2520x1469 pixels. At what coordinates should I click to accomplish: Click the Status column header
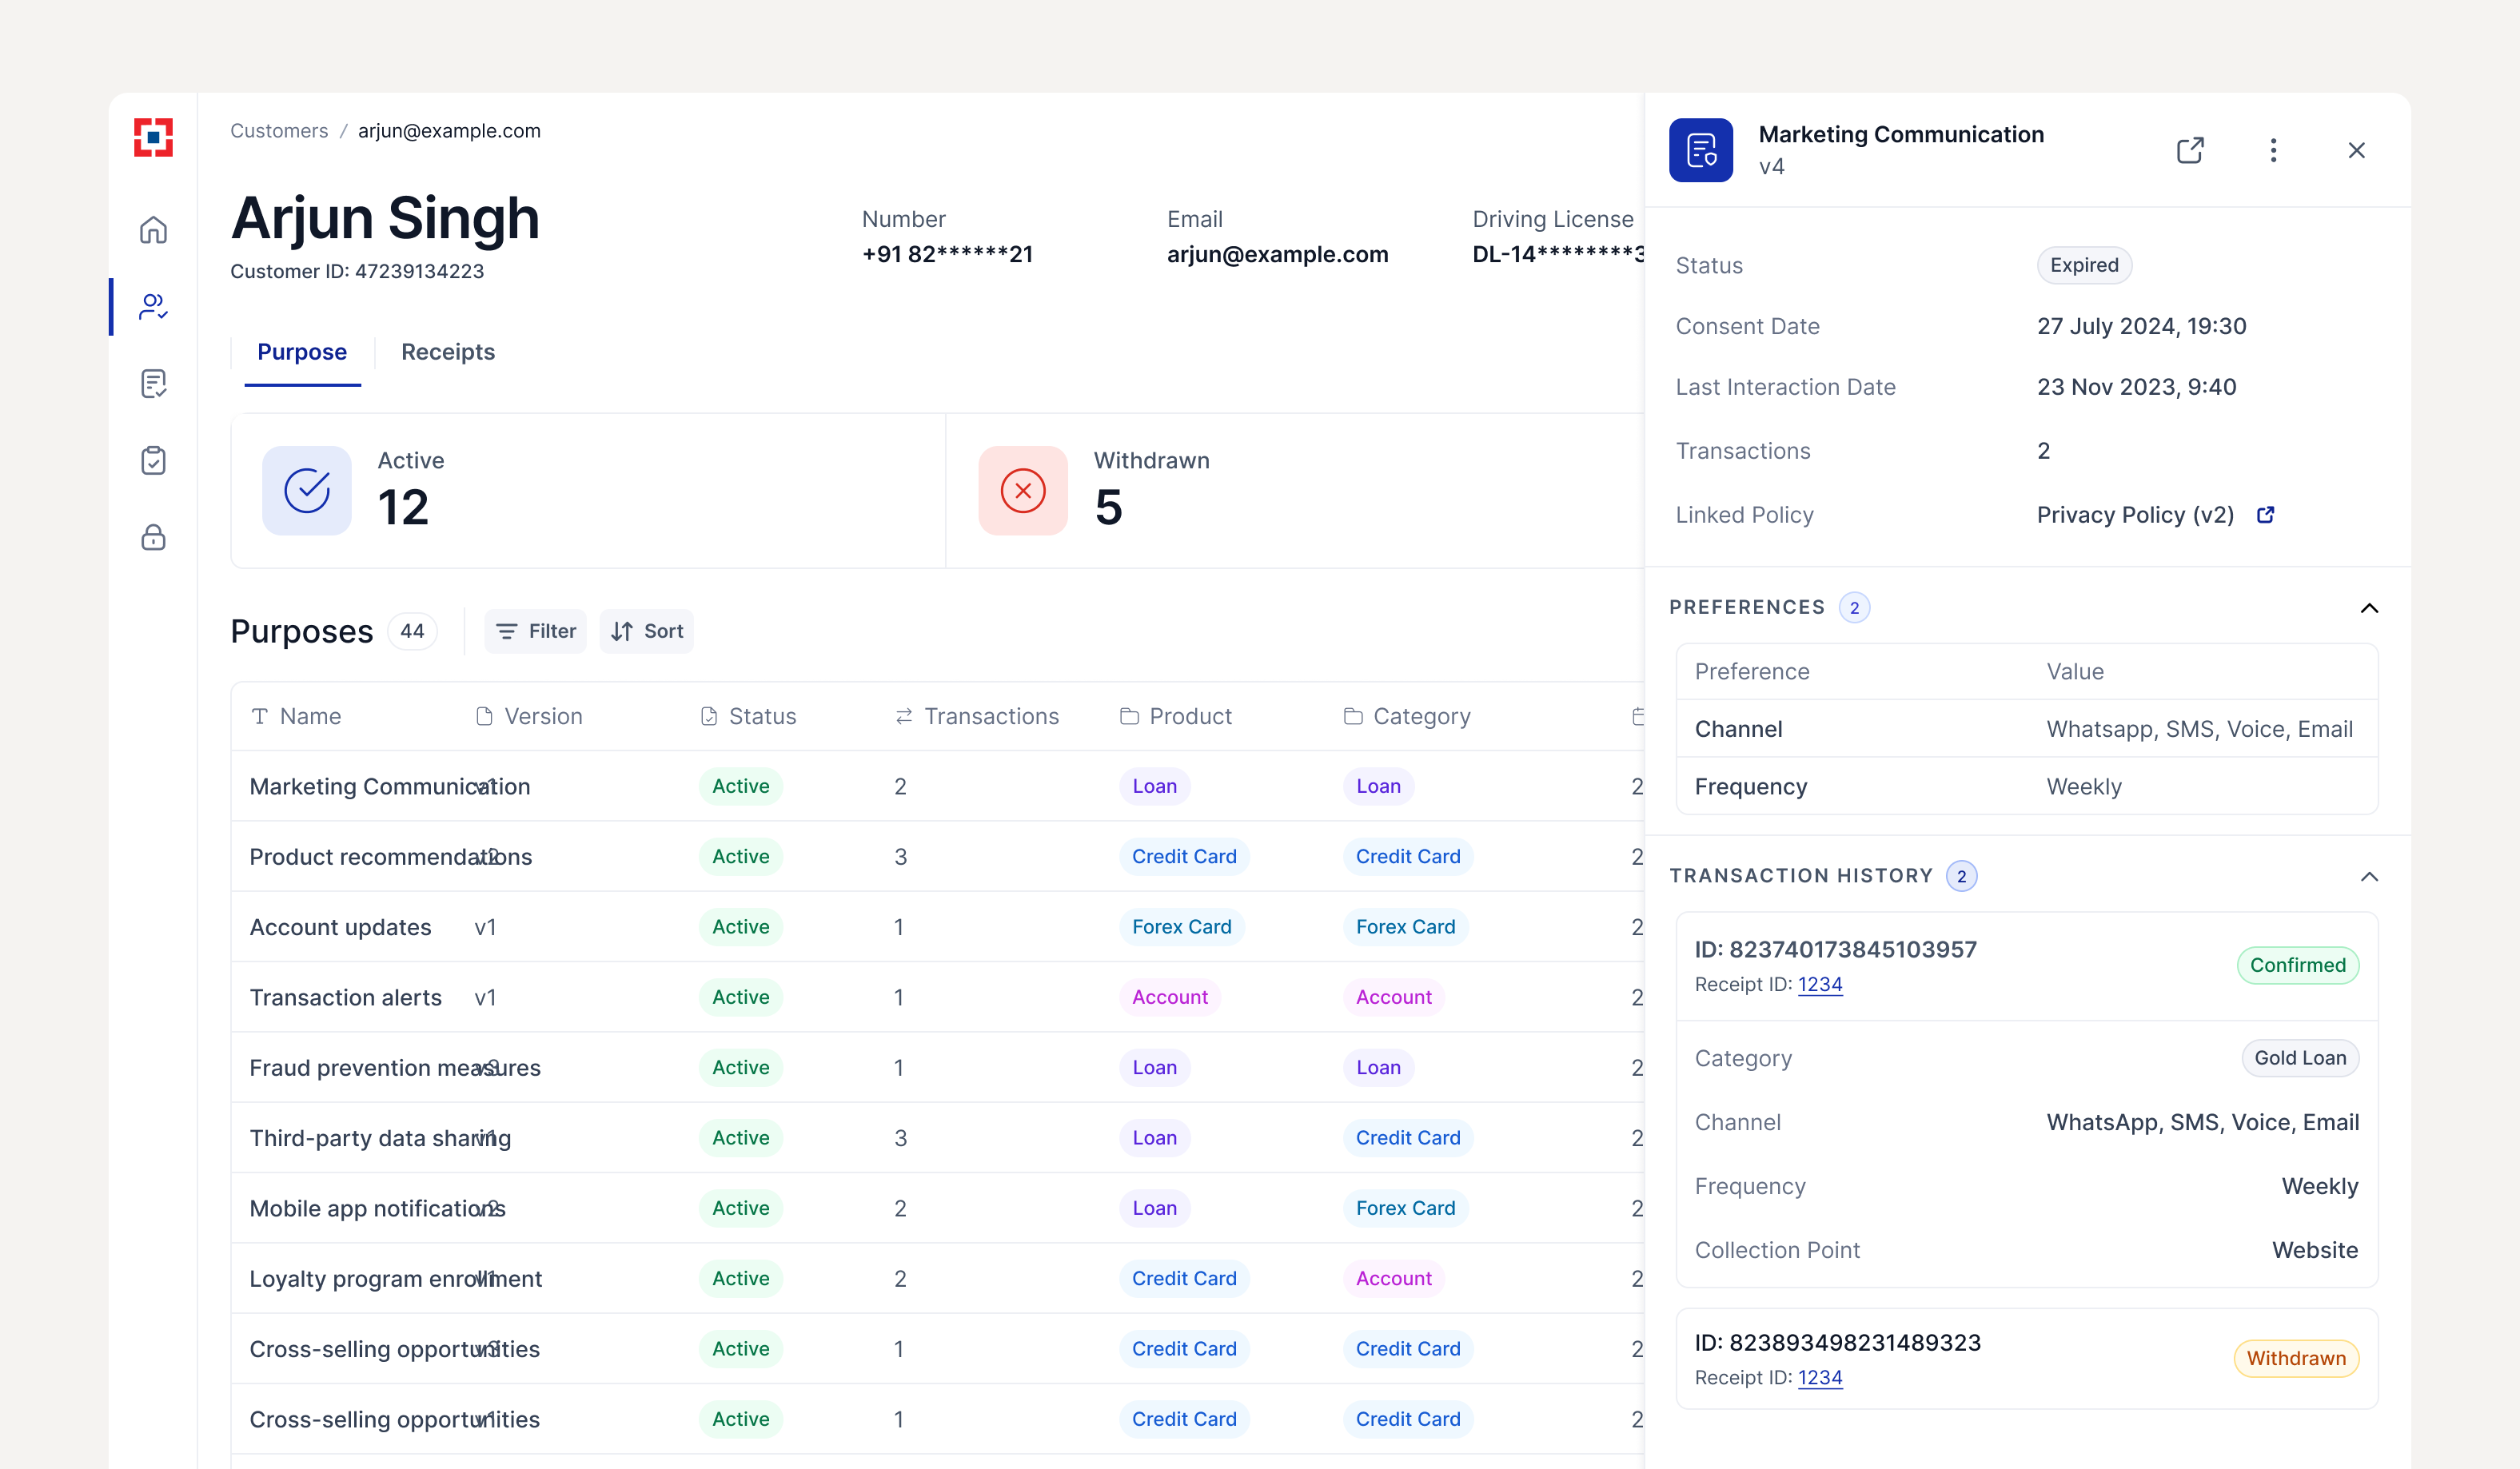(x=749, y=716)
